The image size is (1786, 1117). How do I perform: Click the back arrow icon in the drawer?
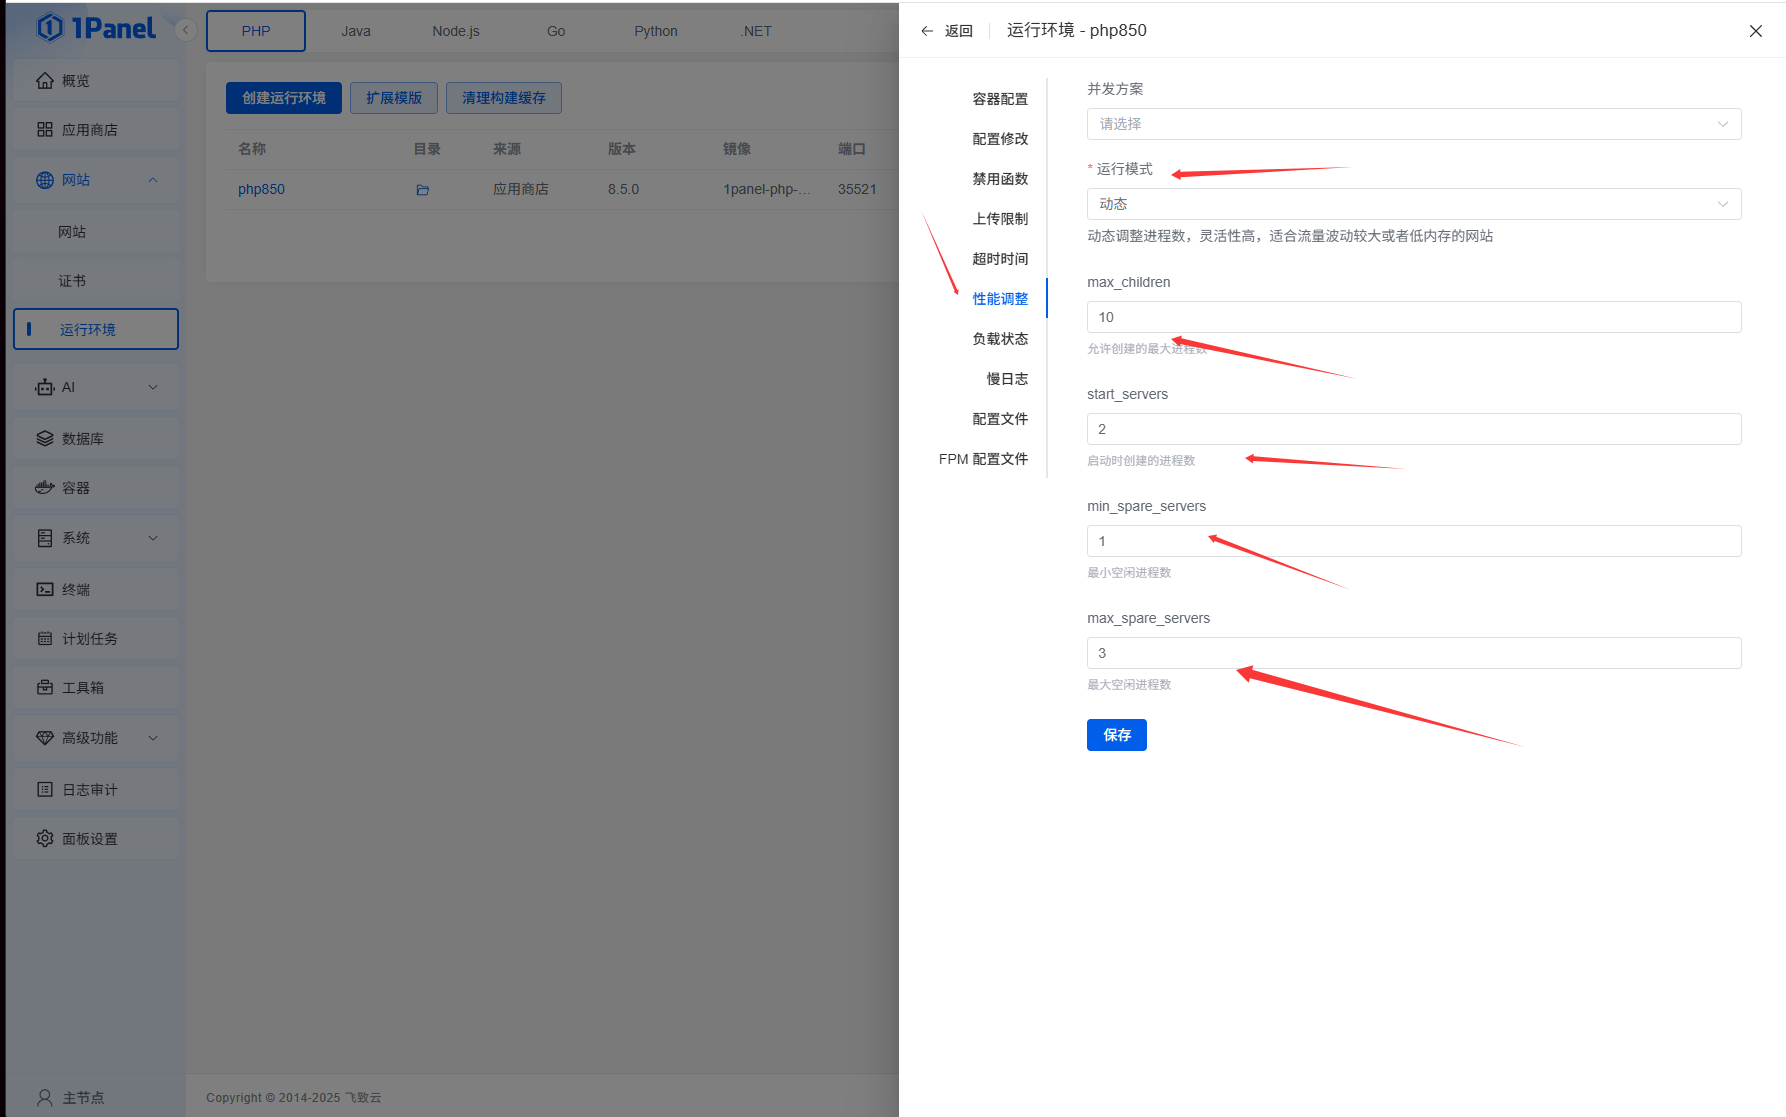coord(927,31)
